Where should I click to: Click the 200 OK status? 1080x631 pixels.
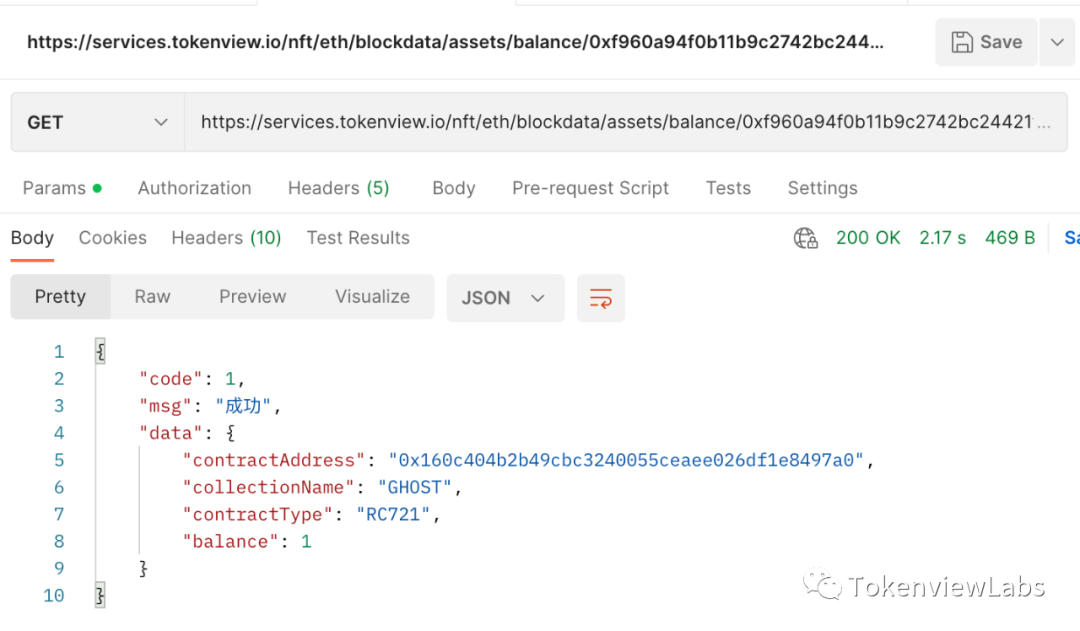pos(868,238)
